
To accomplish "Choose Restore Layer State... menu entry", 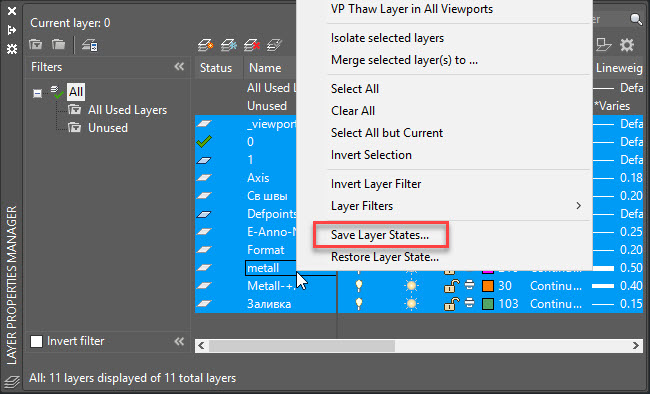I will pyautogui.click(x=385, y=257).
